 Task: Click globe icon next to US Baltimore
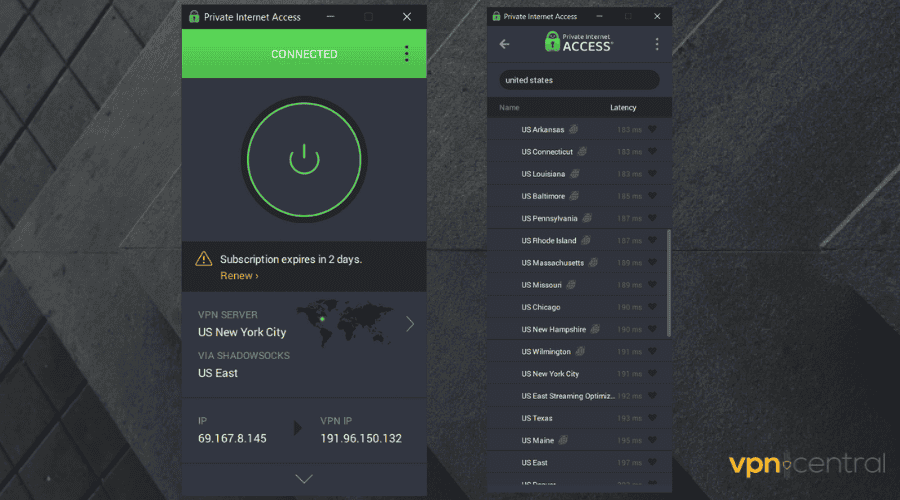pos(574,196)
